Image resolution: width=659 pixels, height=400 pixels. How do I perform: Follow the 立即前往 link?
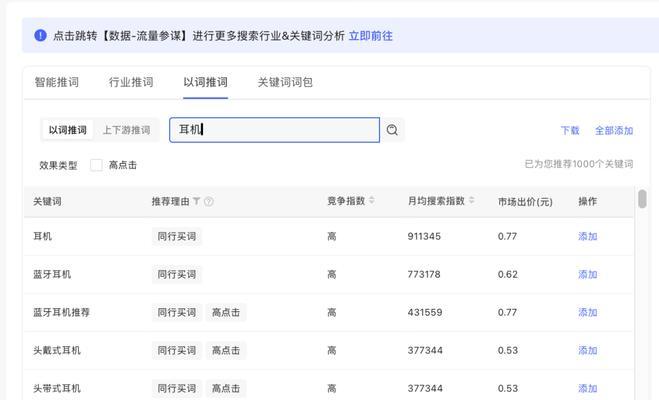click(x=371, y=36)
